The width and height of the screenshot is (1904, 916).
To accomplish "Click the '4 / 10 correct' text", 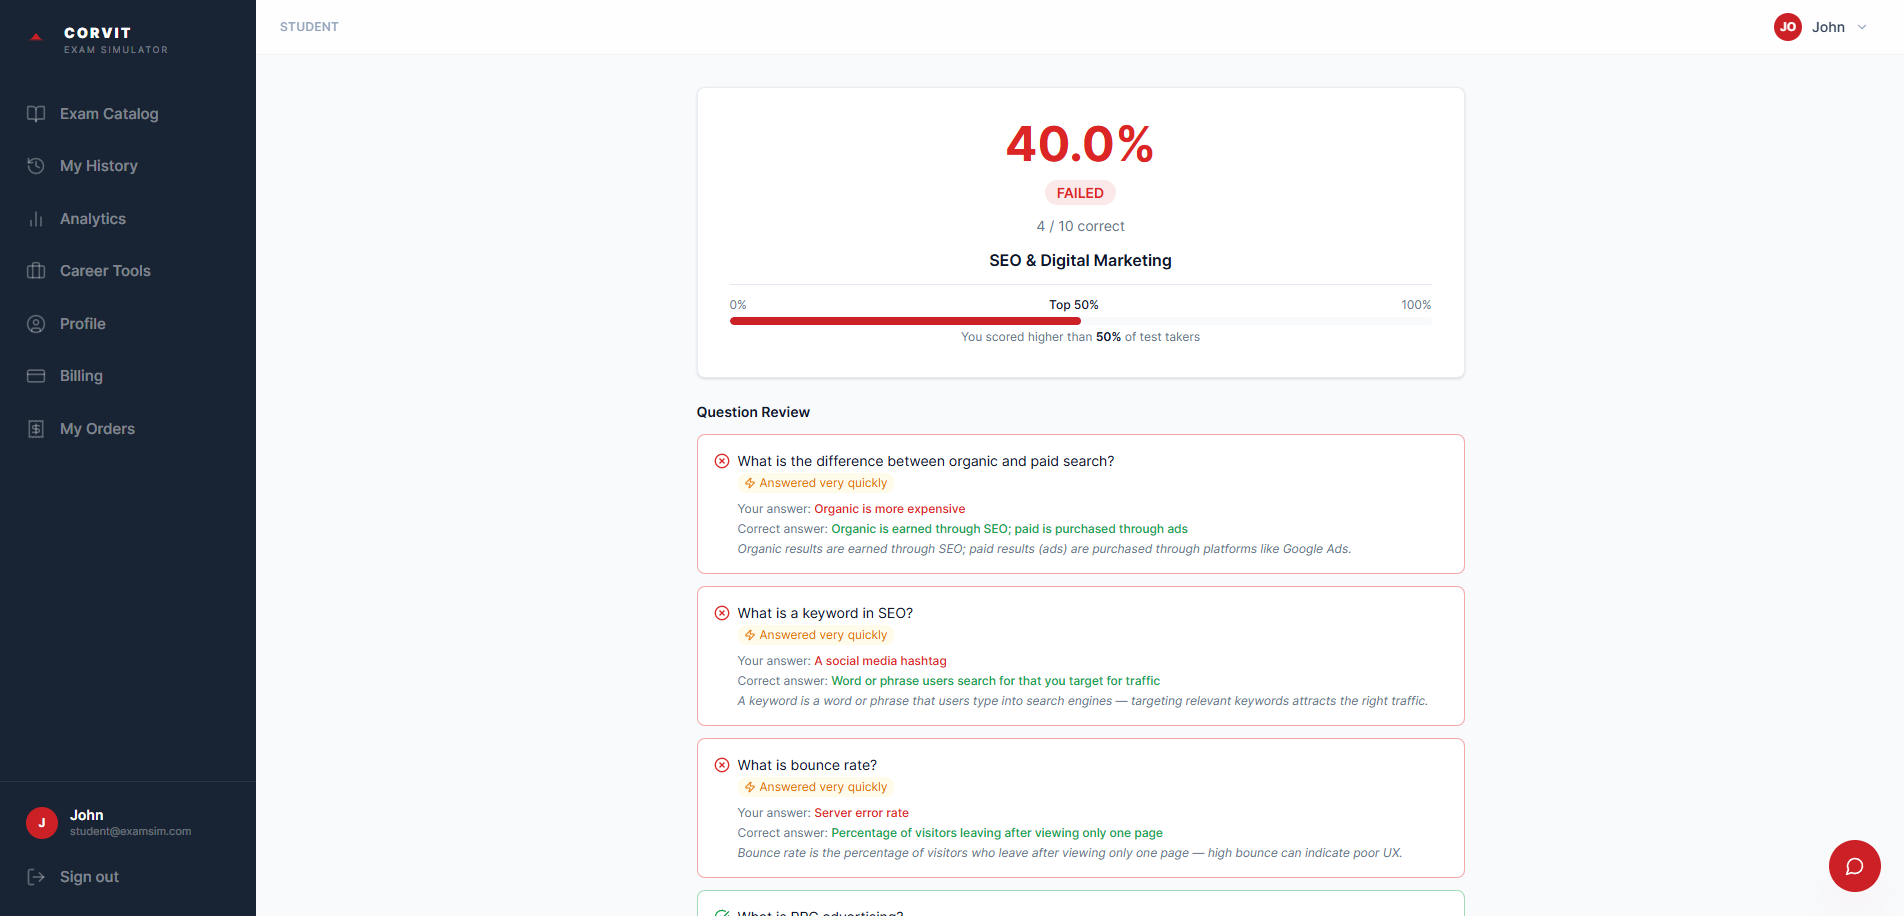I will [1080, 226].
